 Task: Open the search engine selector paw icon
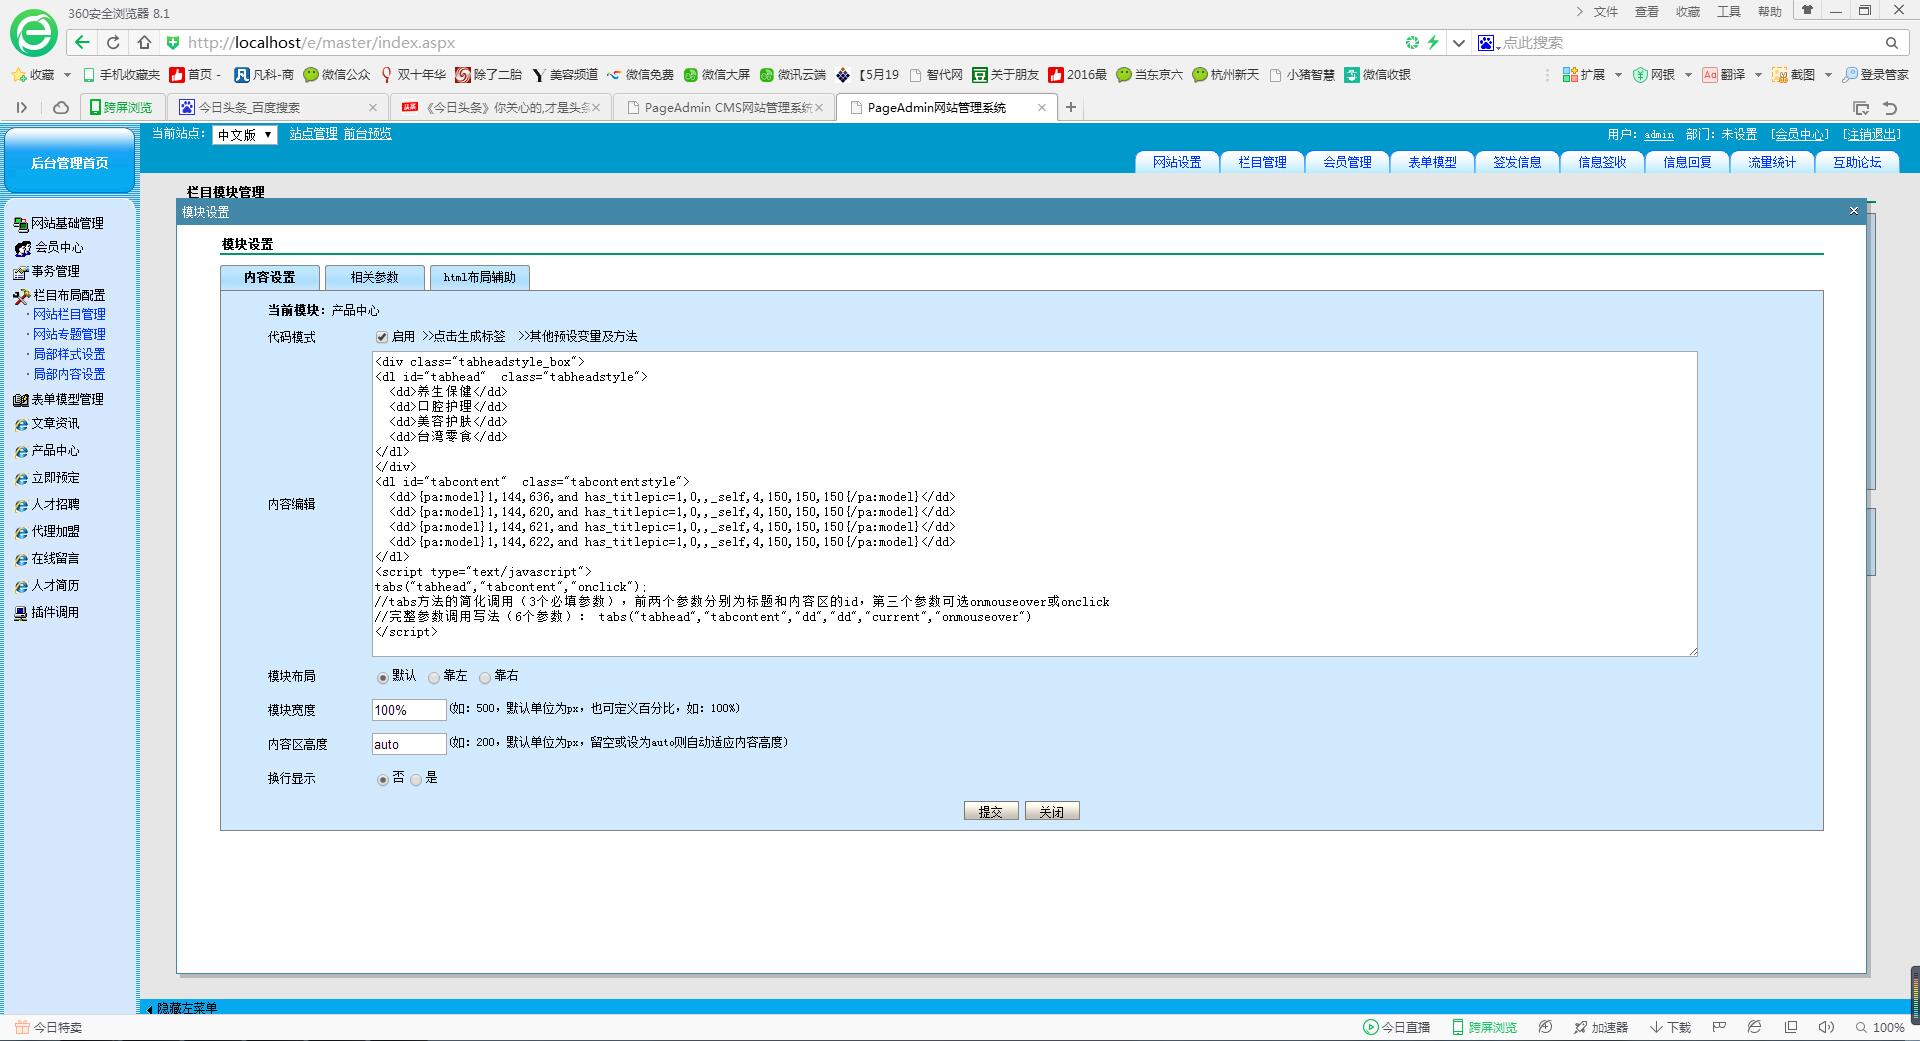pos(1488,42)
